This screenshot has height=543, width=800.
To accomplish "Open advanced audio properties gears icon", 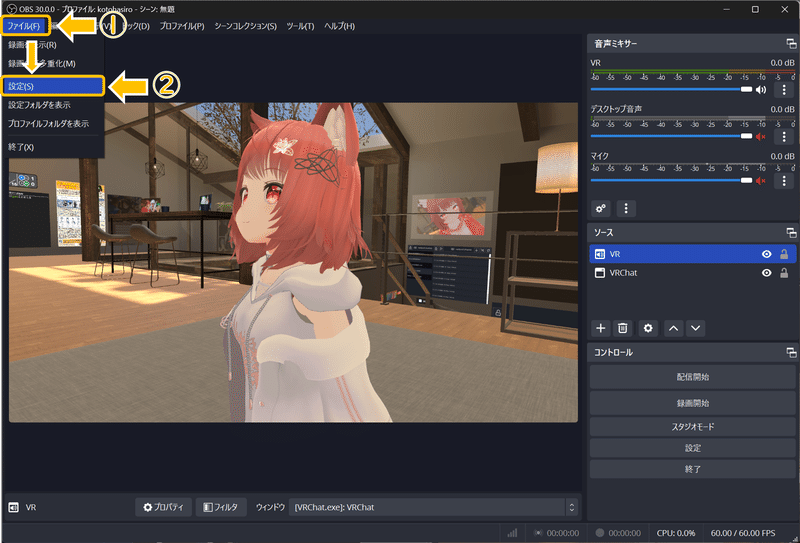I will pos(601,208).
